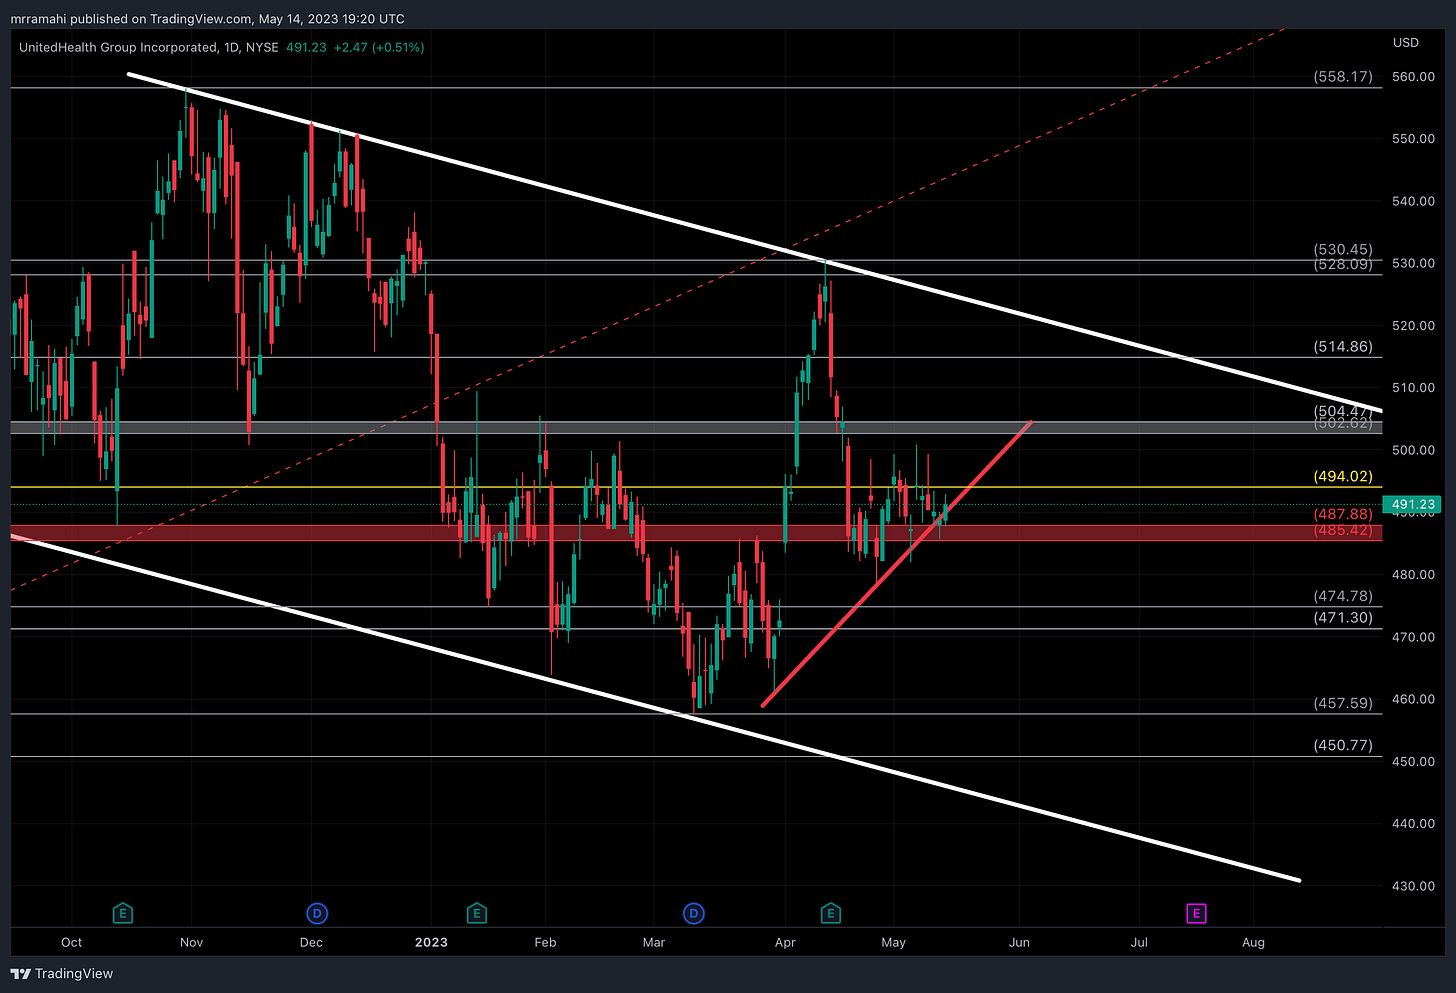Click the May label on time axis
Screen dimensions: 1456x993
point(893,942)
